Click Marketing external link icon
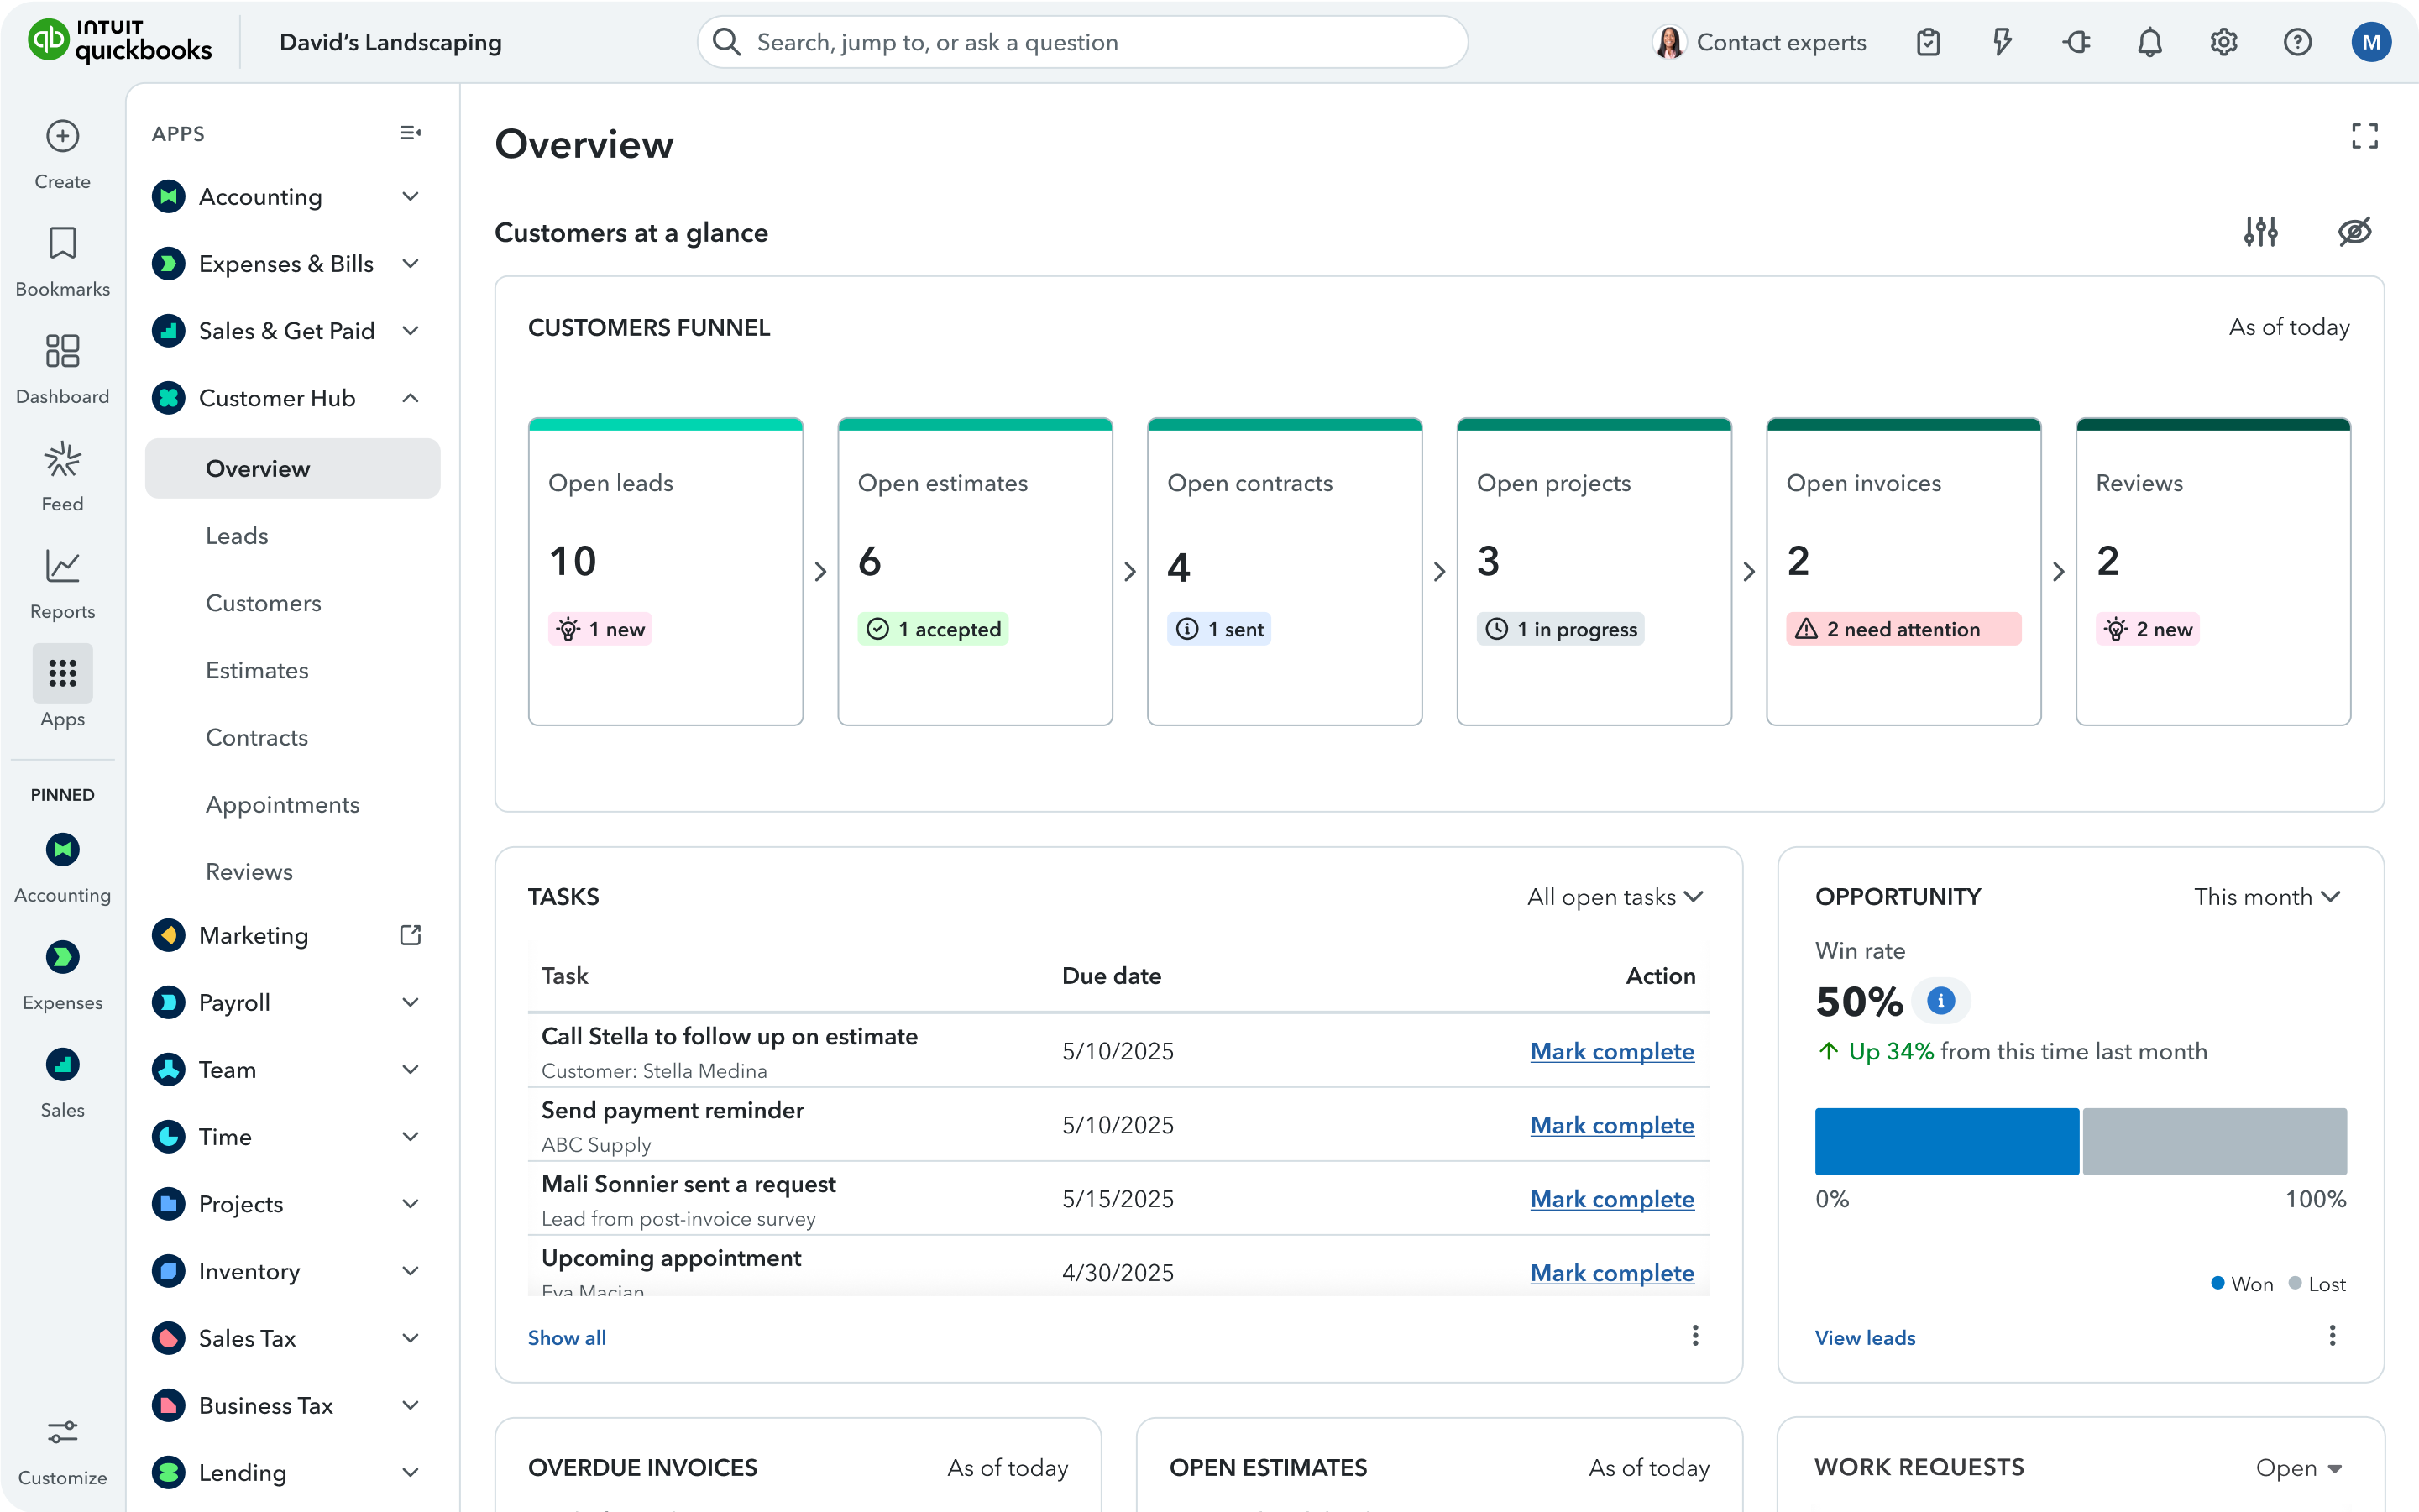This screenshot has width=2419, height=1512. pos(410,935)
